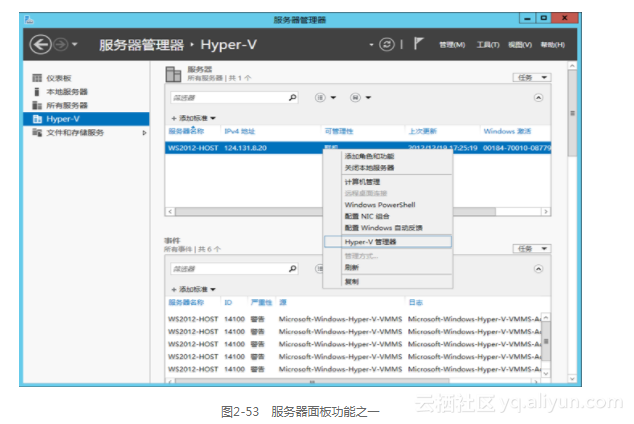This screenshot has height=424, width=634.
Task: Sort by IPv4 地址 column
Action: [240, 131]
